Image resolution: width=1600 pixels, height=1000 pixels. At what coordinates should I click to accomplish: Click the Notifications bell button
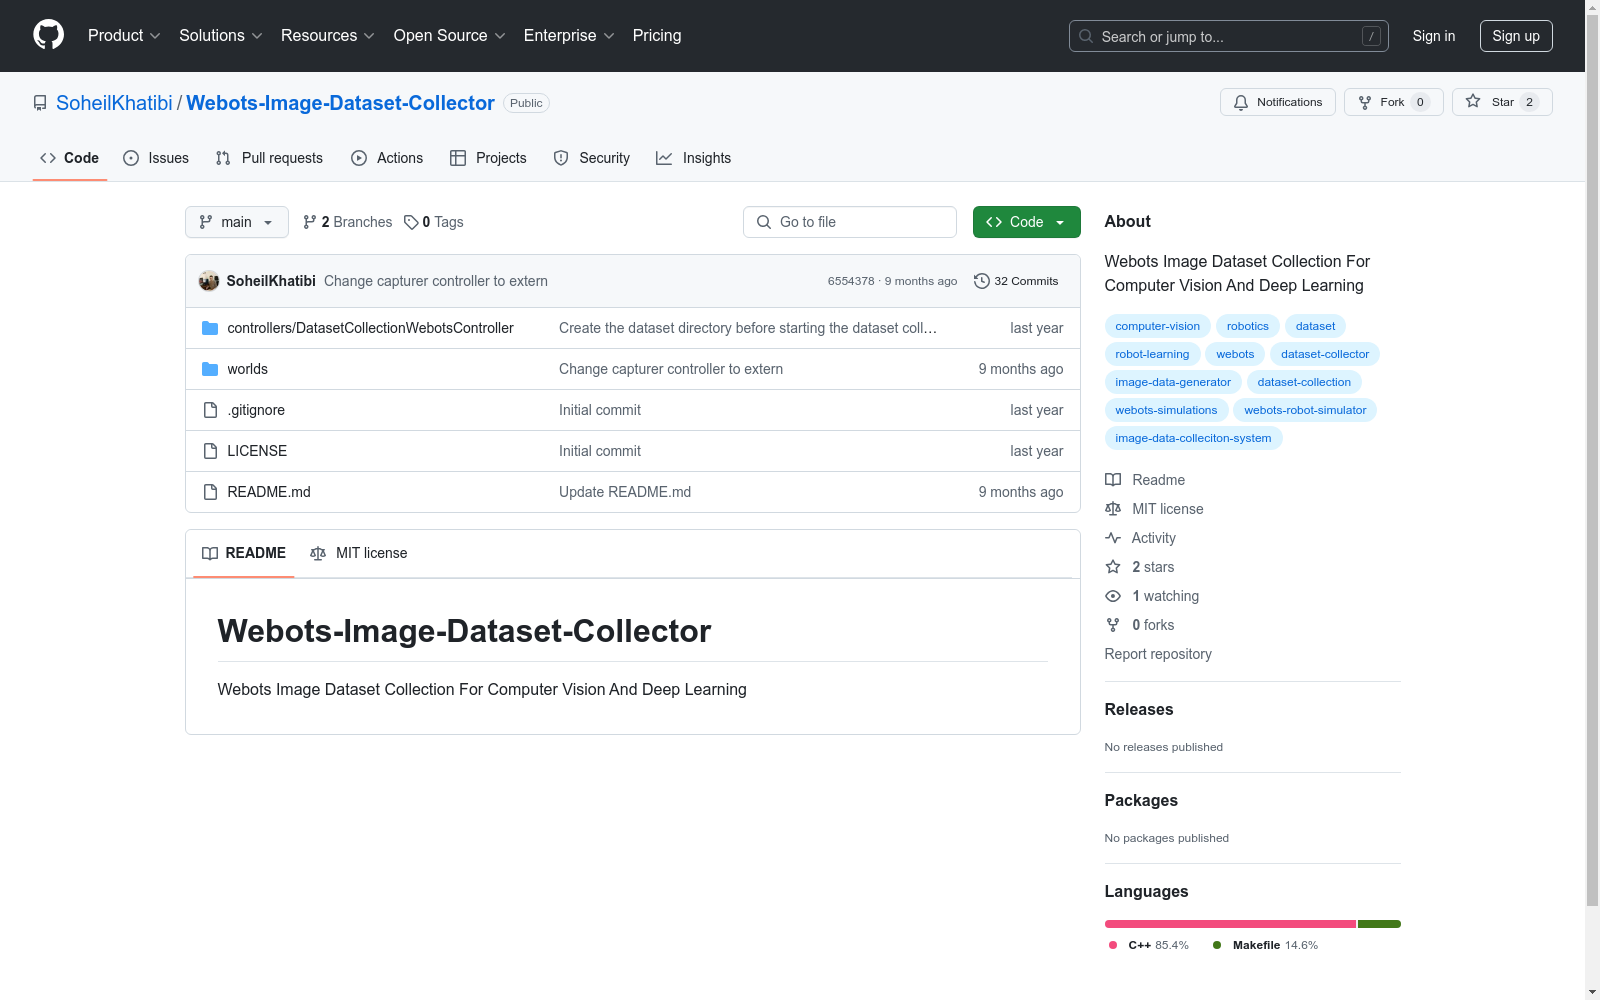(1277, 102)
